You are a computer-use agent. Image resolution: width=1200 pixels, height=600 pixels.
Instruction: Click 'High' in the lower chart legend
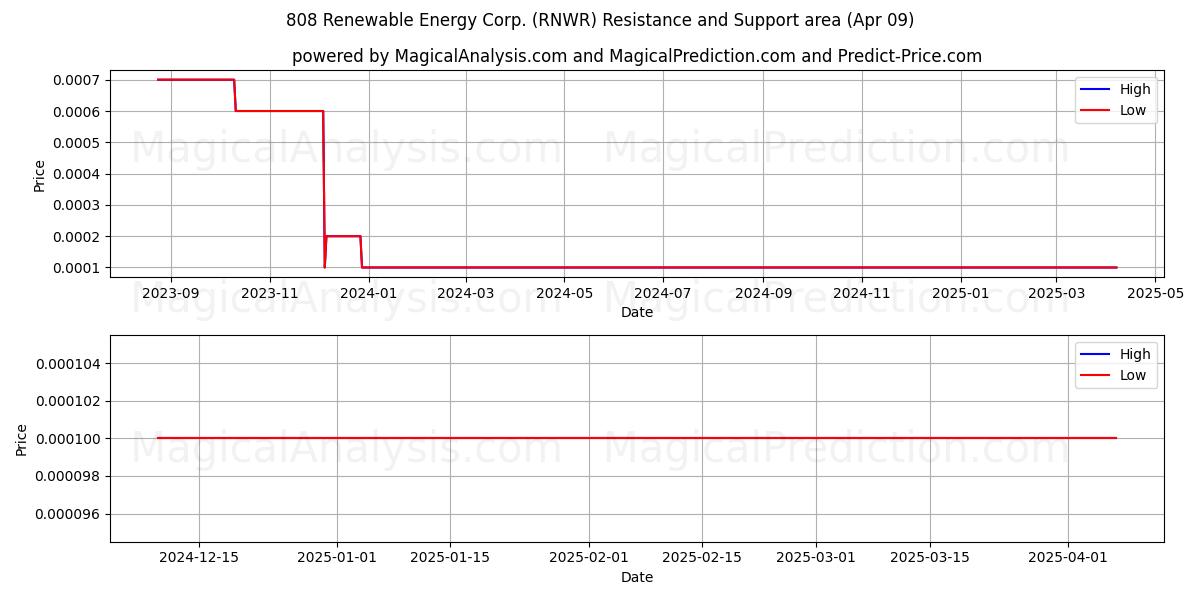coord(1135,354)
